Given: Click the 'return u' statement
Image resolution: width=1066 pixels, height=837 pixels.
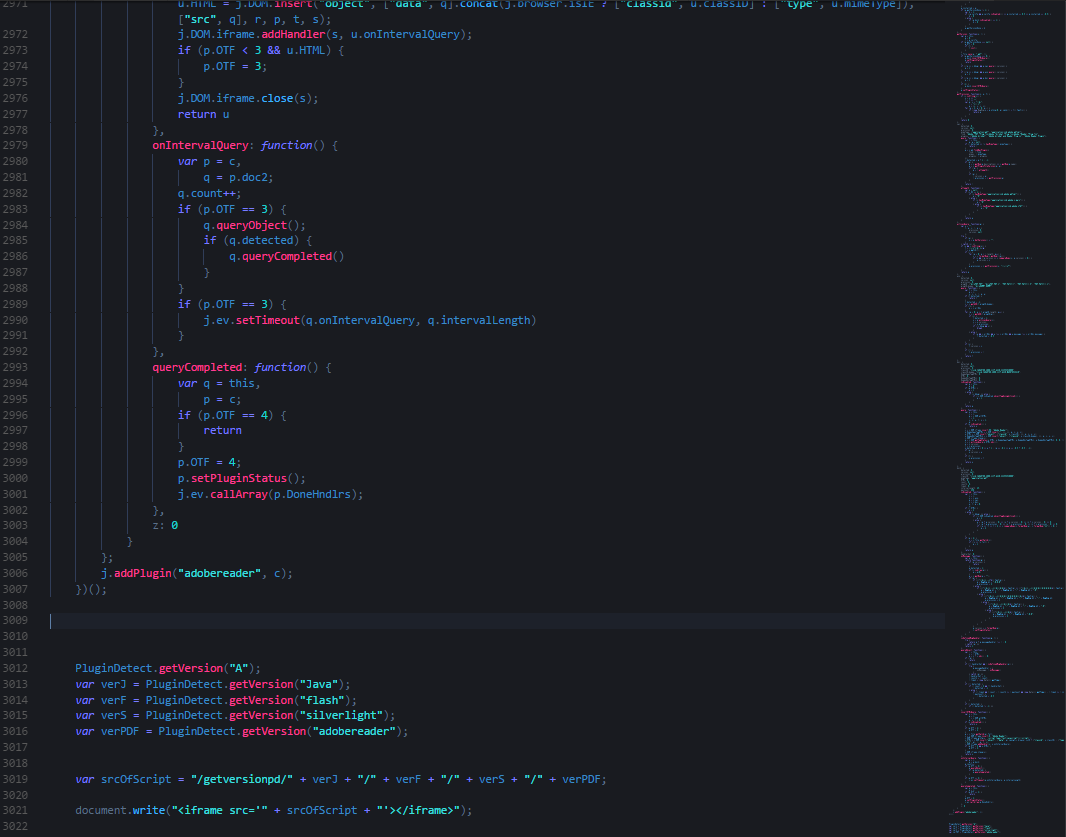Looking at the screenshot, I should coord(203,114).
